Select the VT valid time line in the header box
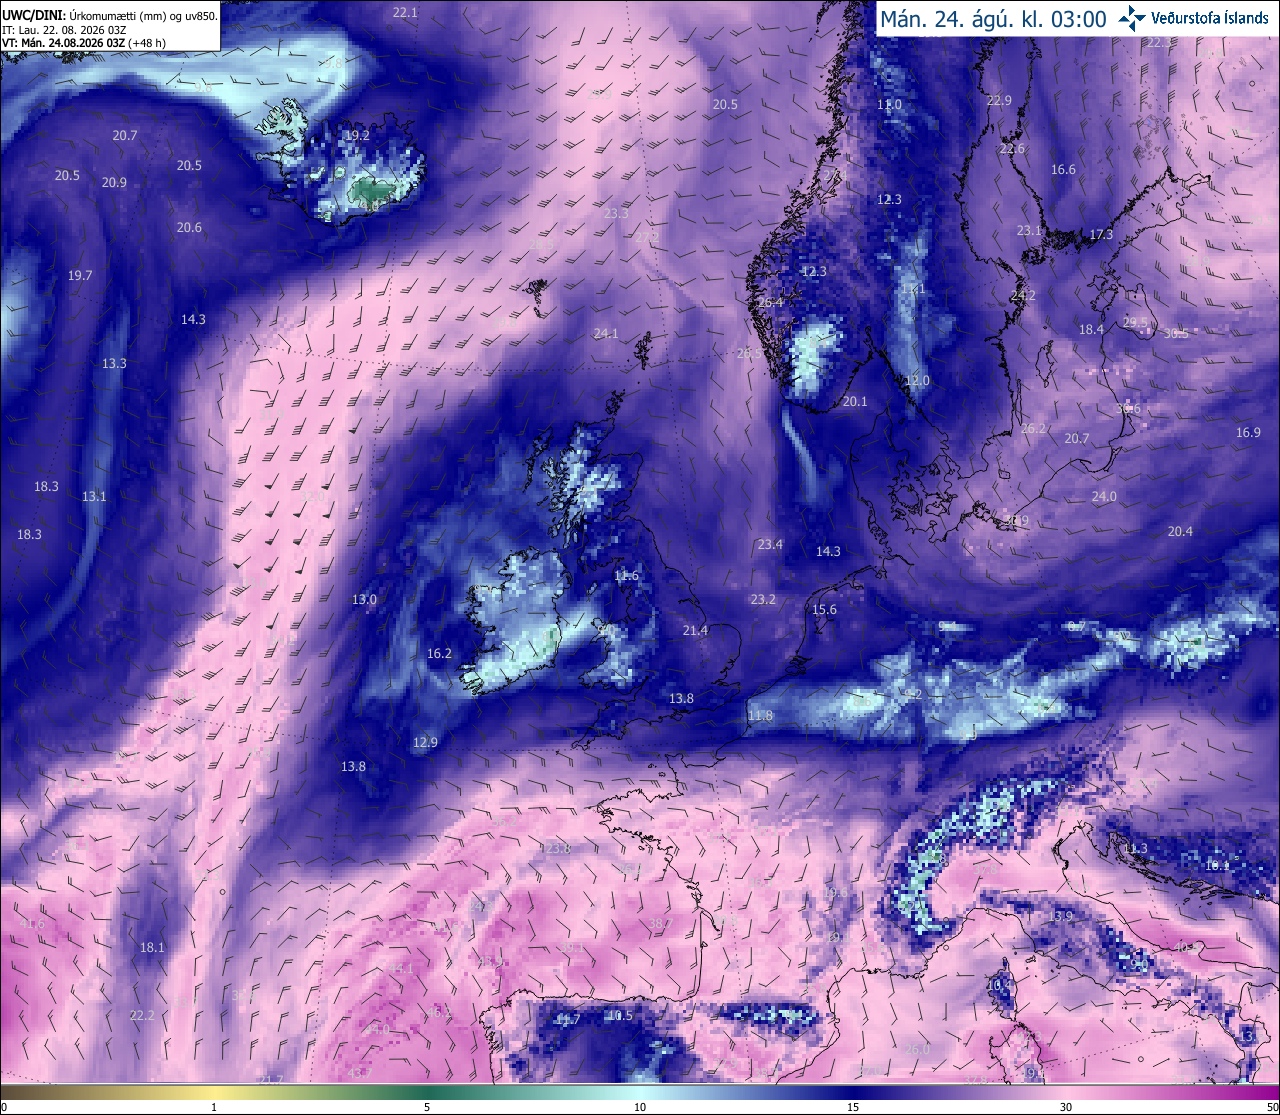The height and width of the screenshot is (1115, 1280). (84, 43)
